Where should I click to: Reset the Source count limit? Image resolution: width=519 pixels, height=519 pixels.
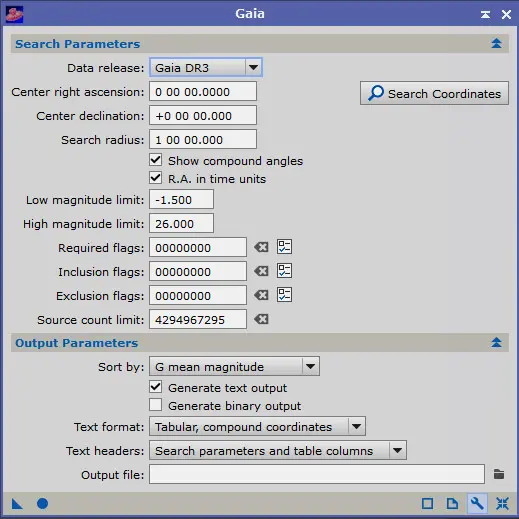(x=261, y=319)
